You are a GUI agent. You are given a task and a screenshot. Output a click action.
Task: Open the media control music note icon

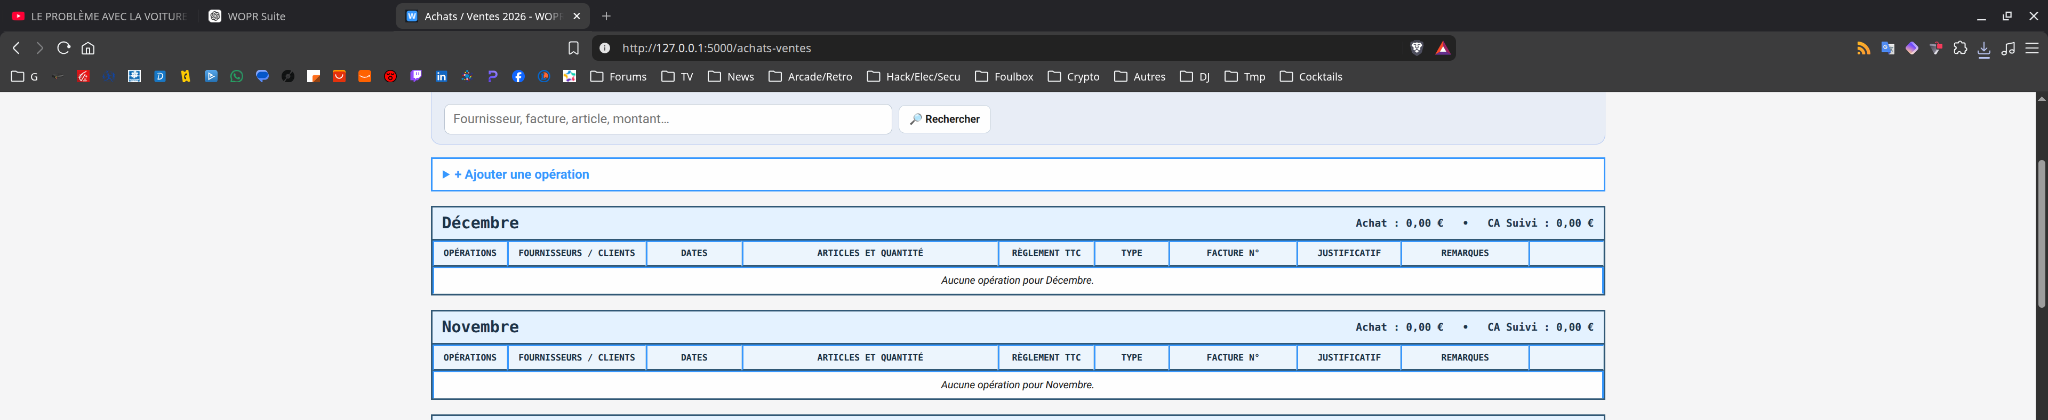pos(2008,48)
